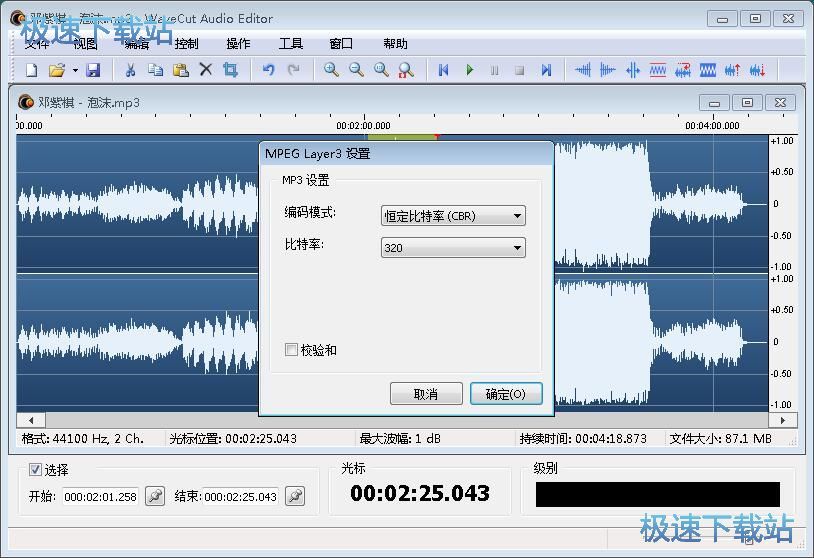Click the 光标 time display 00:02:25.043

point(419,493)
